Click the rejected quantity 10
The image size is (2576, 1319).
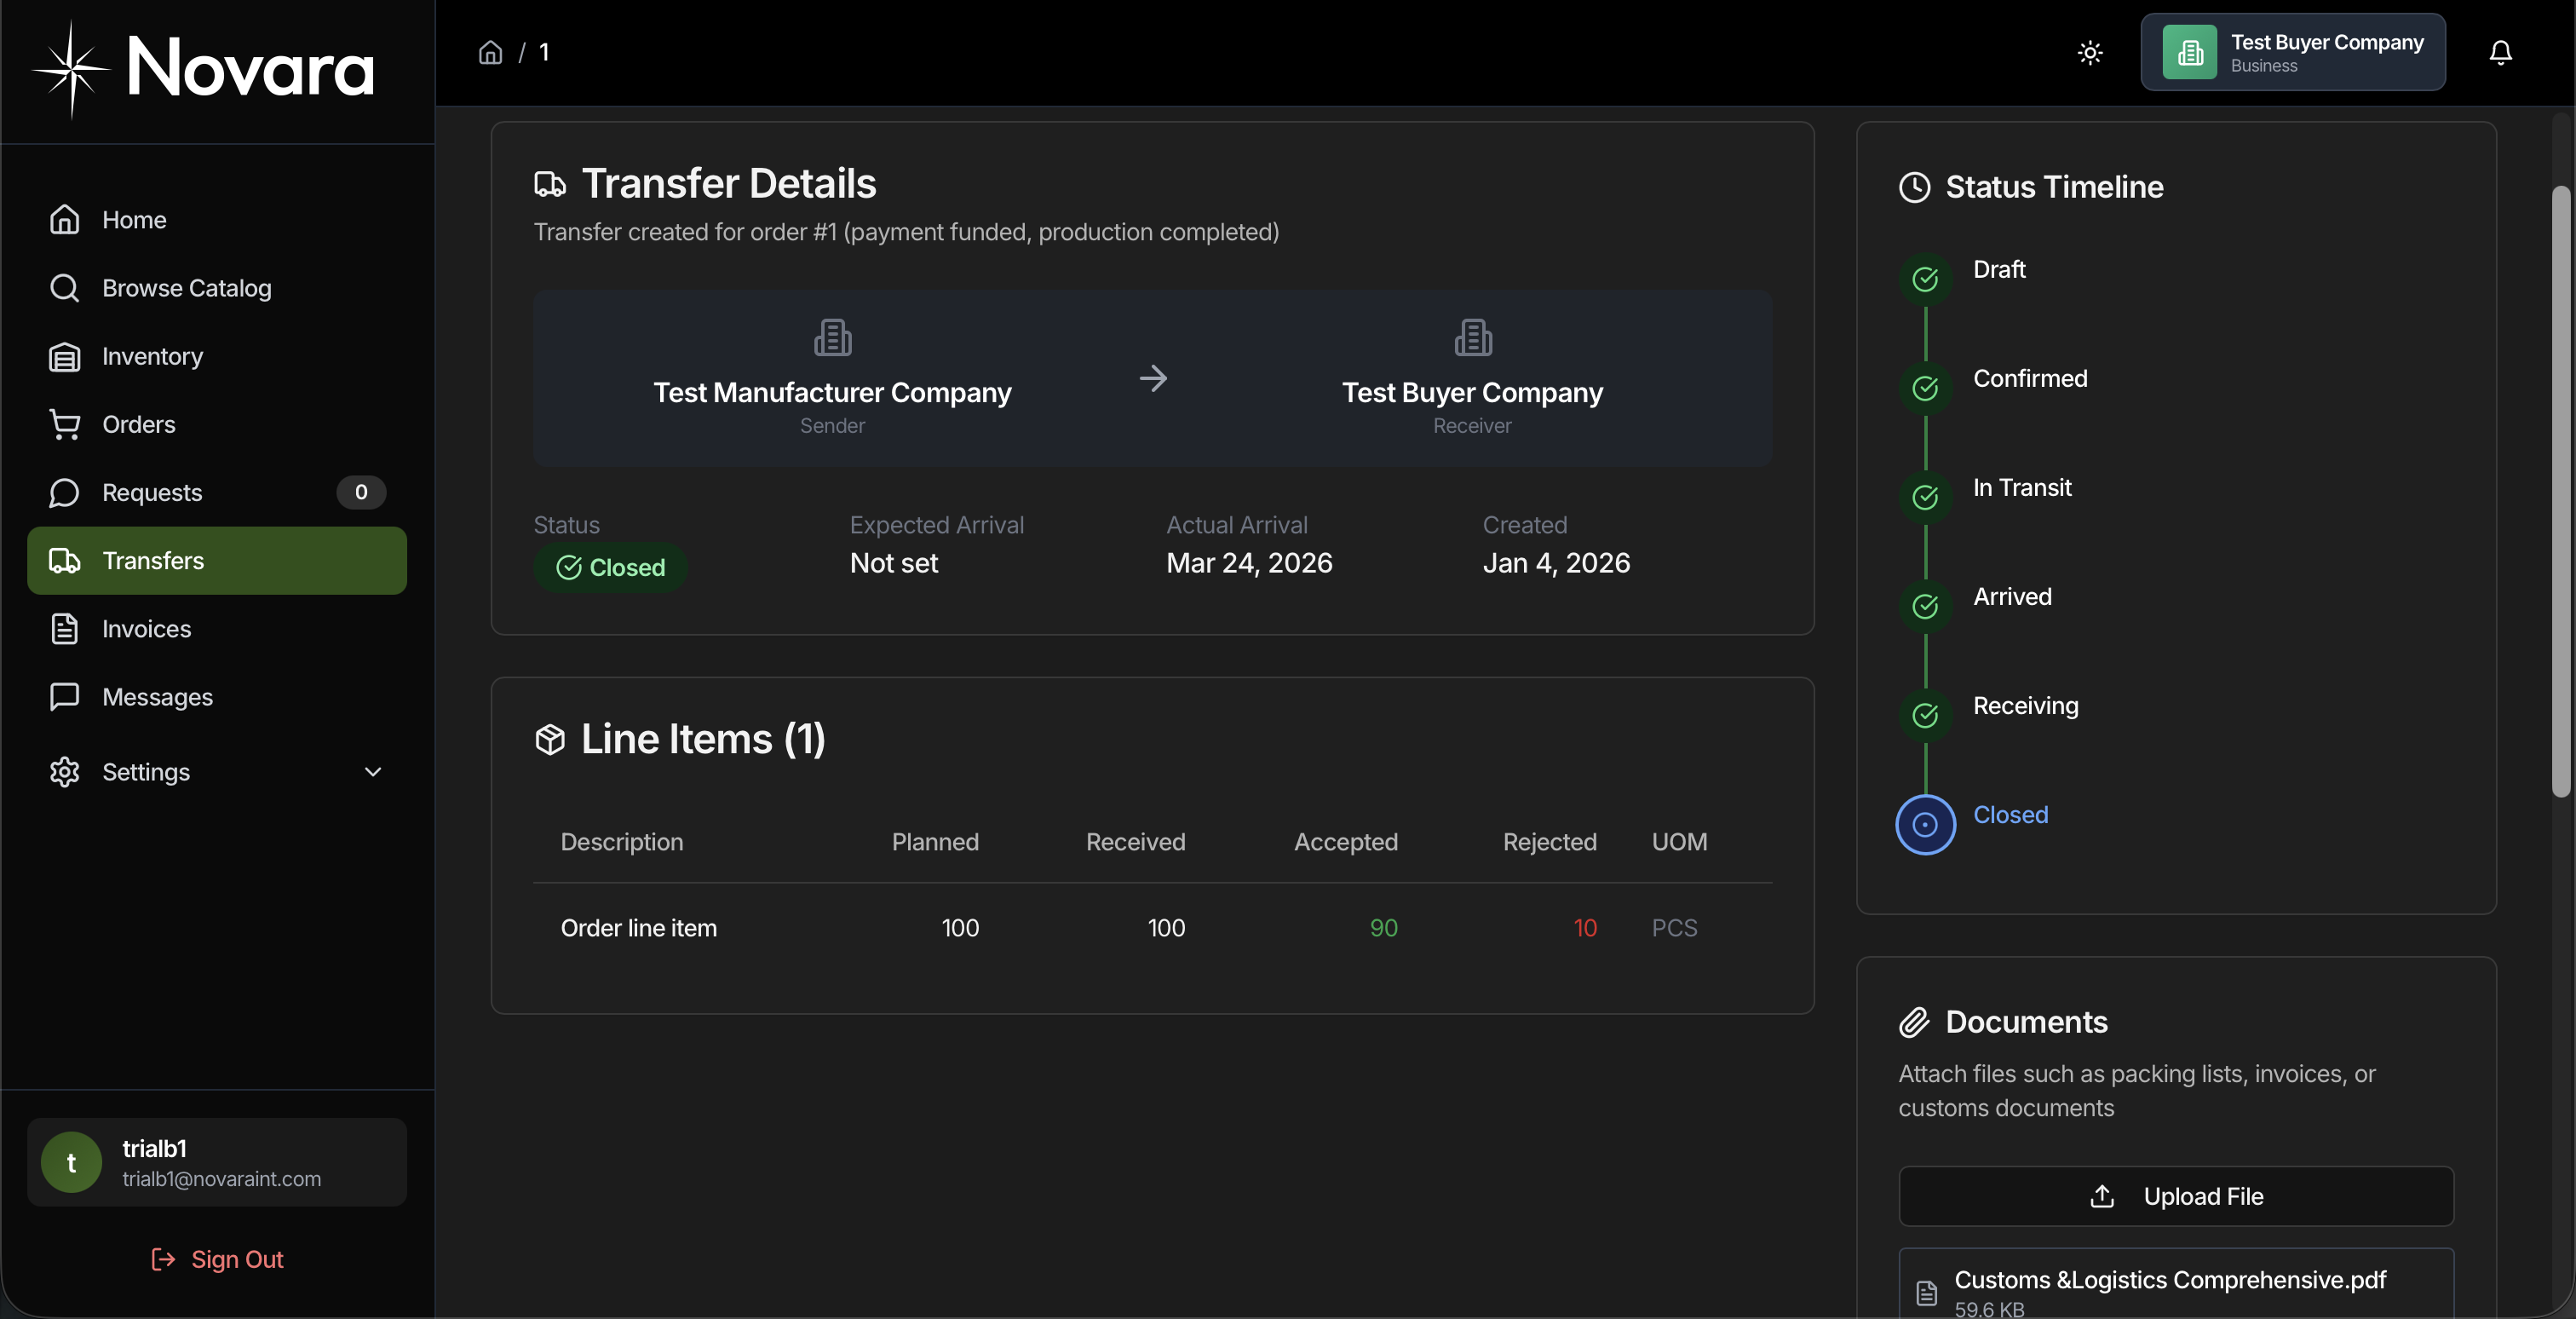1585,928
